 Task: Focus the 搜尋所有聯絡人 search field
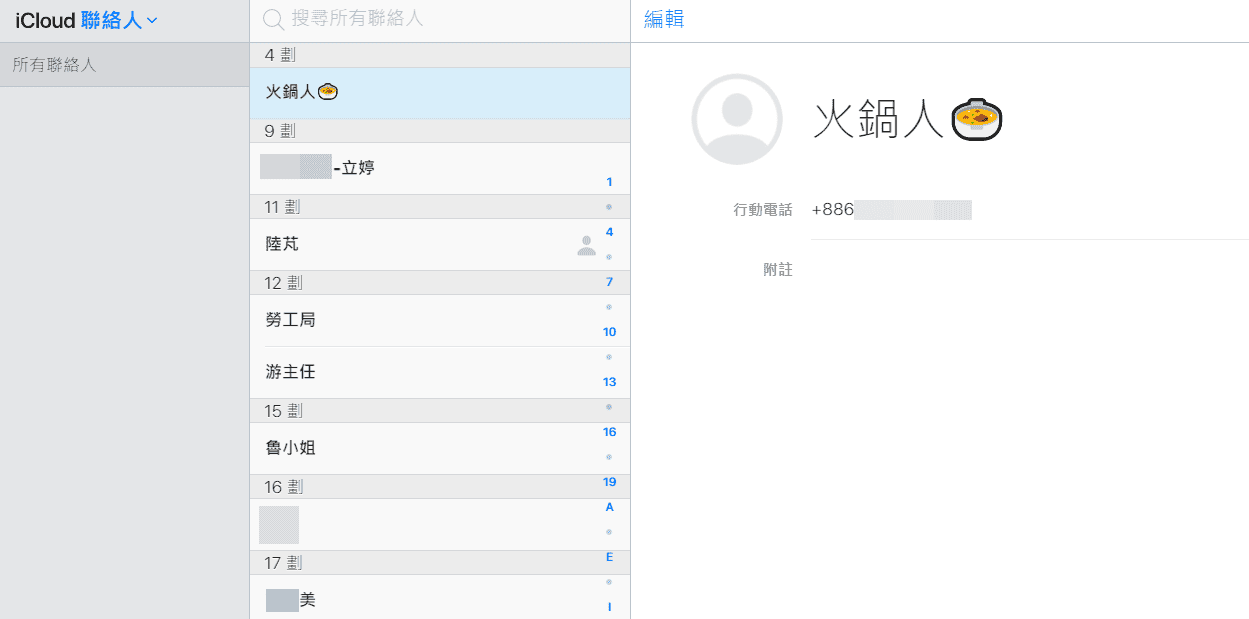440,19
